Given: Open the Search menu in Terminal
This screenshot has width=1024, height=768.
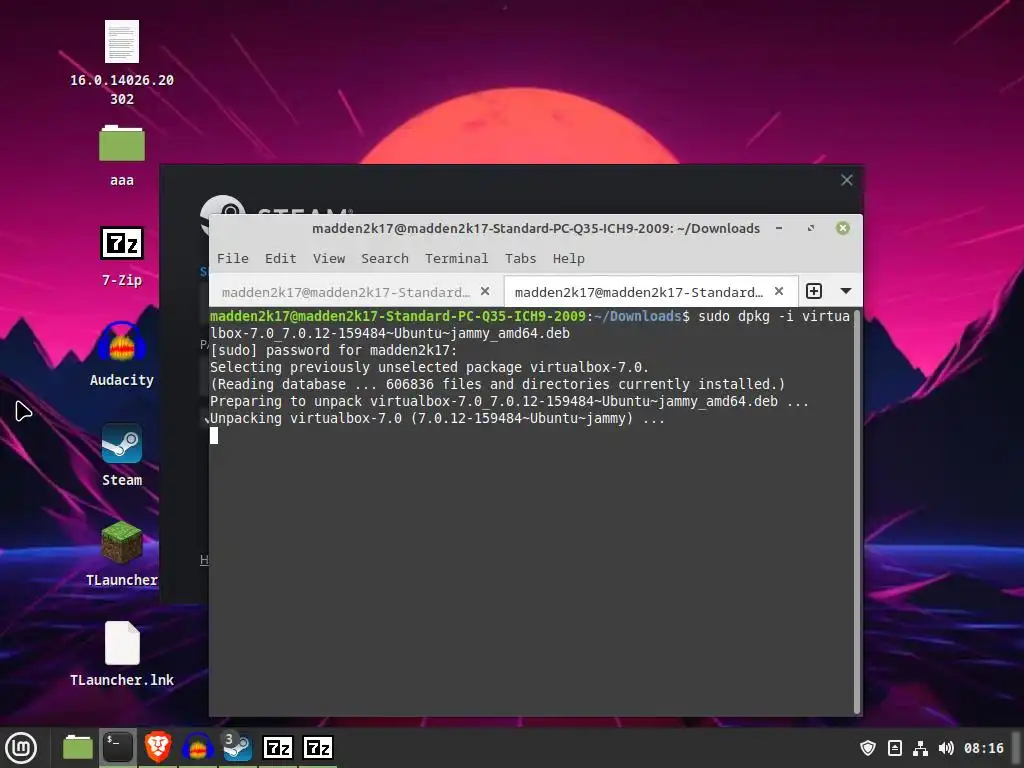Looking at the screenshot, I should click(x=385, y=259).
